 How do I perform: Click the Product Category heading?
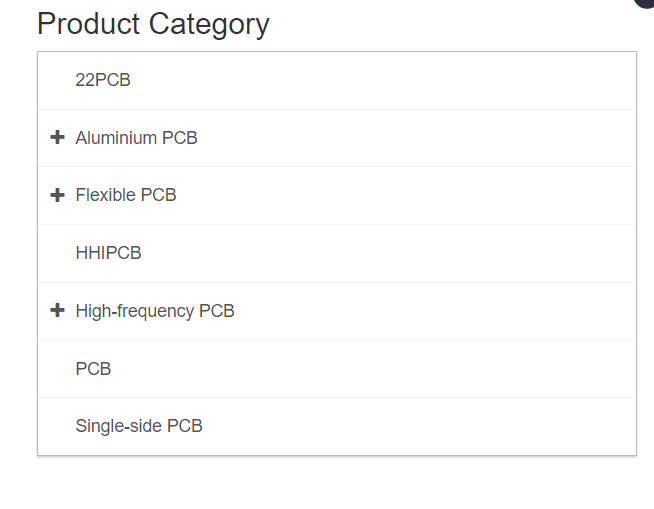[x=153, y=24]
